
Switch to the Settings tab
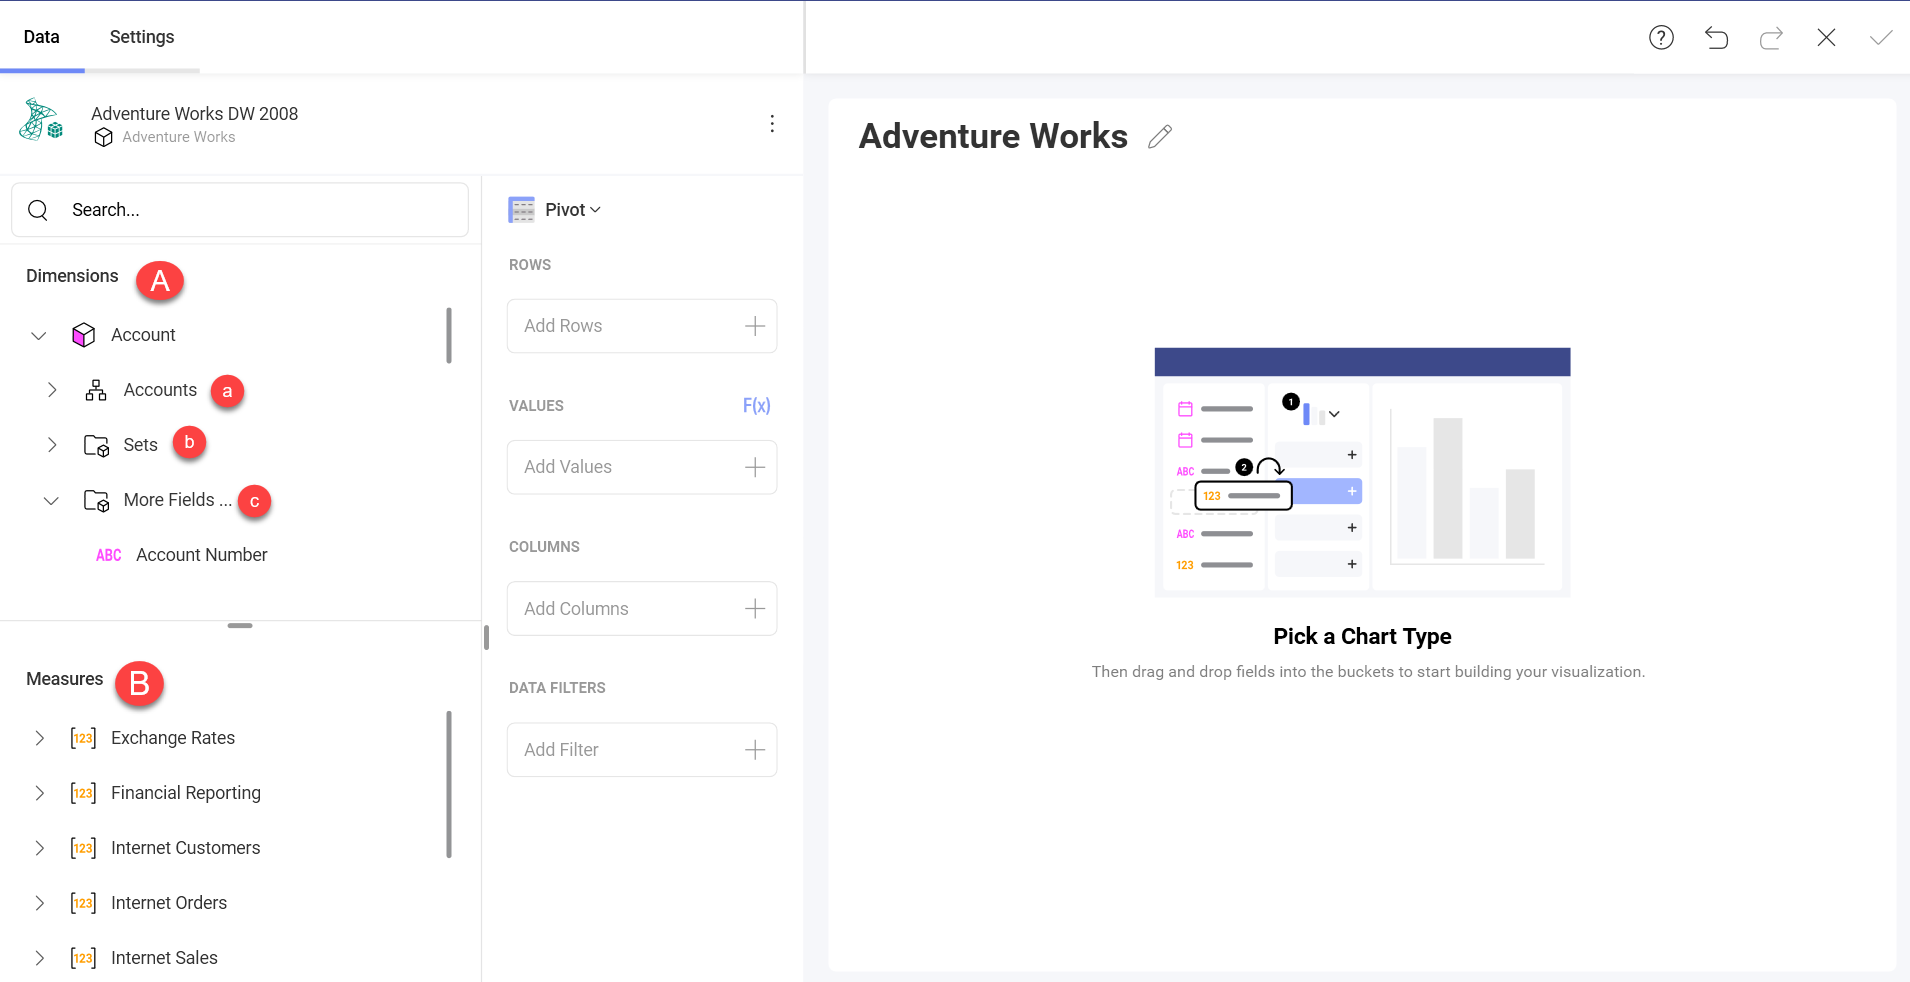click(x=142, y=37)
